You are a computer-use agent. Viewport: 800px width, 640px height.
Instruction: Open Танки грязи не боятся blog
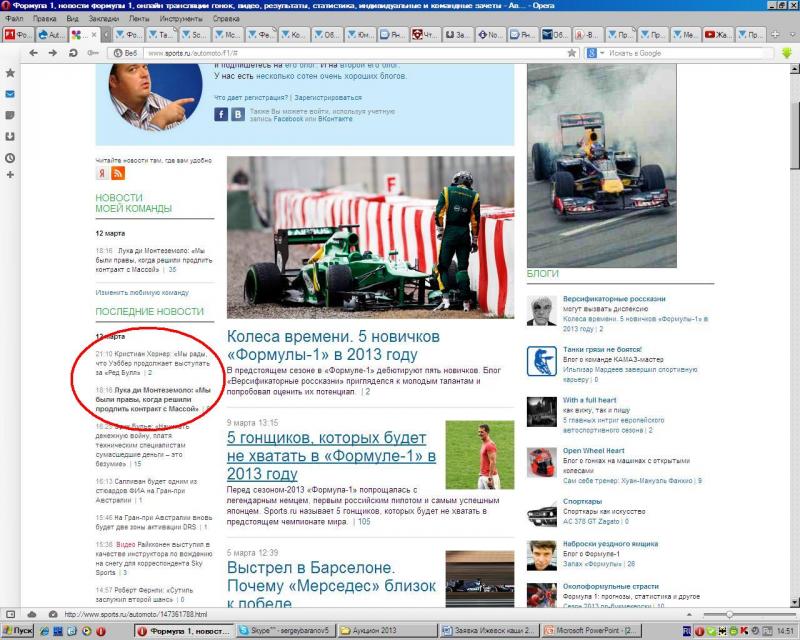pyautogui.click(x=602, y=349)
